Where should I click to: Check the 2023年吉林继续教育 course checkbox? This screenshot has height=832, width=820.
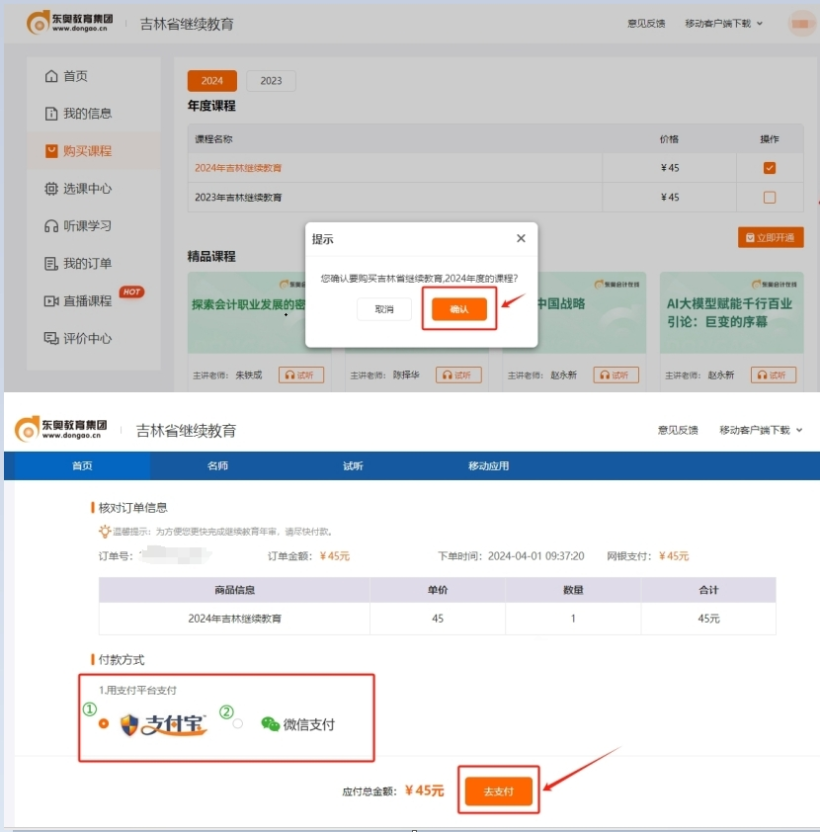[x=769, y=197]
